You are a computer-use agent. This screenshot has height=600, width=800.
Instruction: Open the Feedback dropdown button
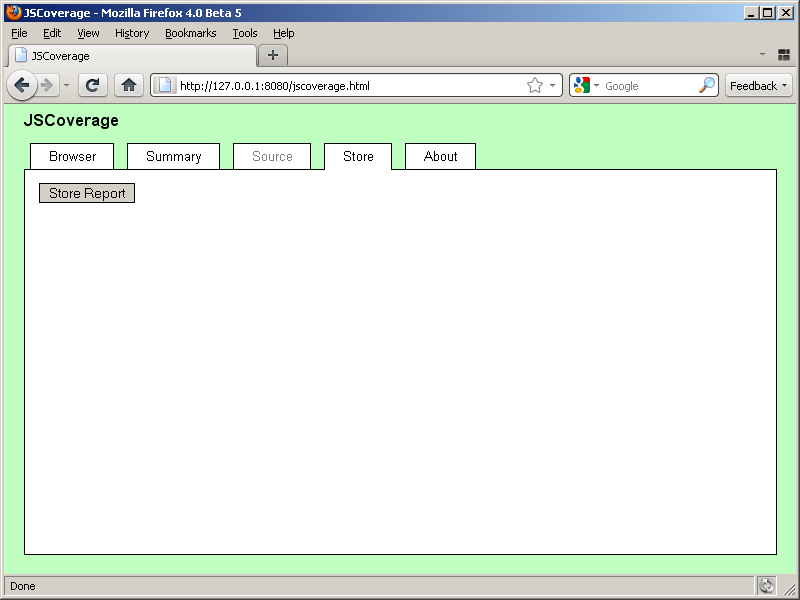pos(759,86)
